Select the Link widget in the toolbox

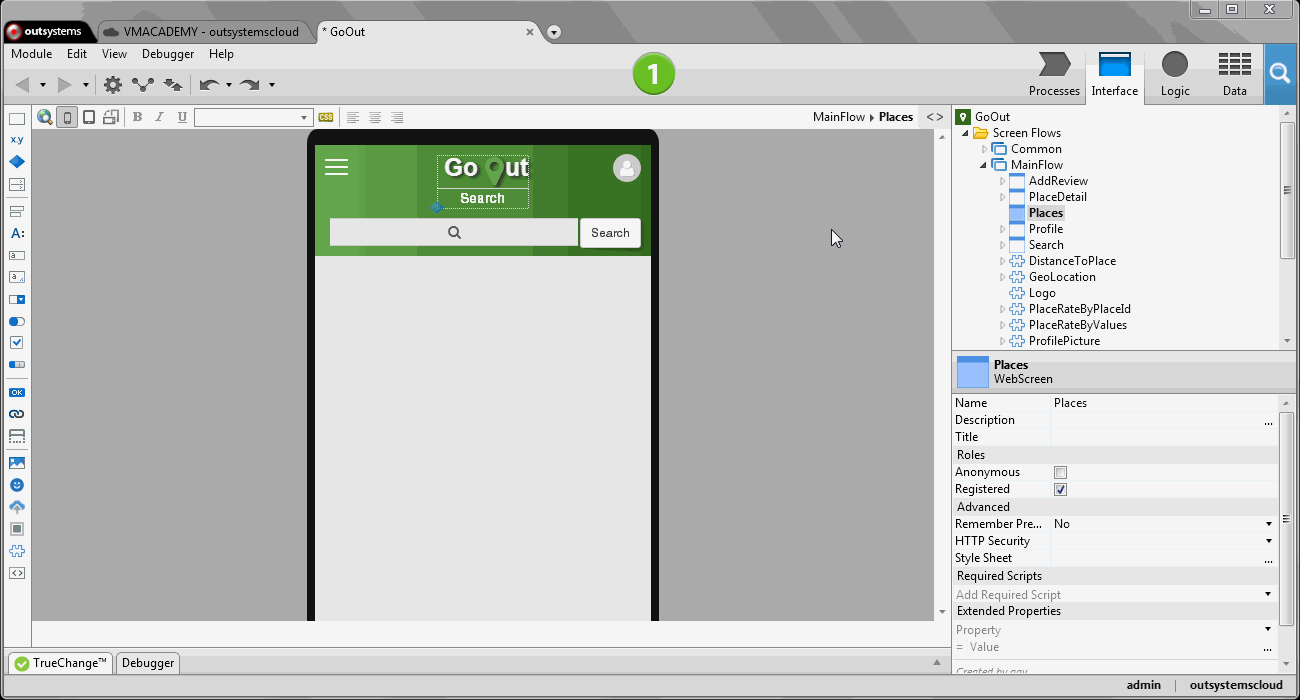point(17,414)
